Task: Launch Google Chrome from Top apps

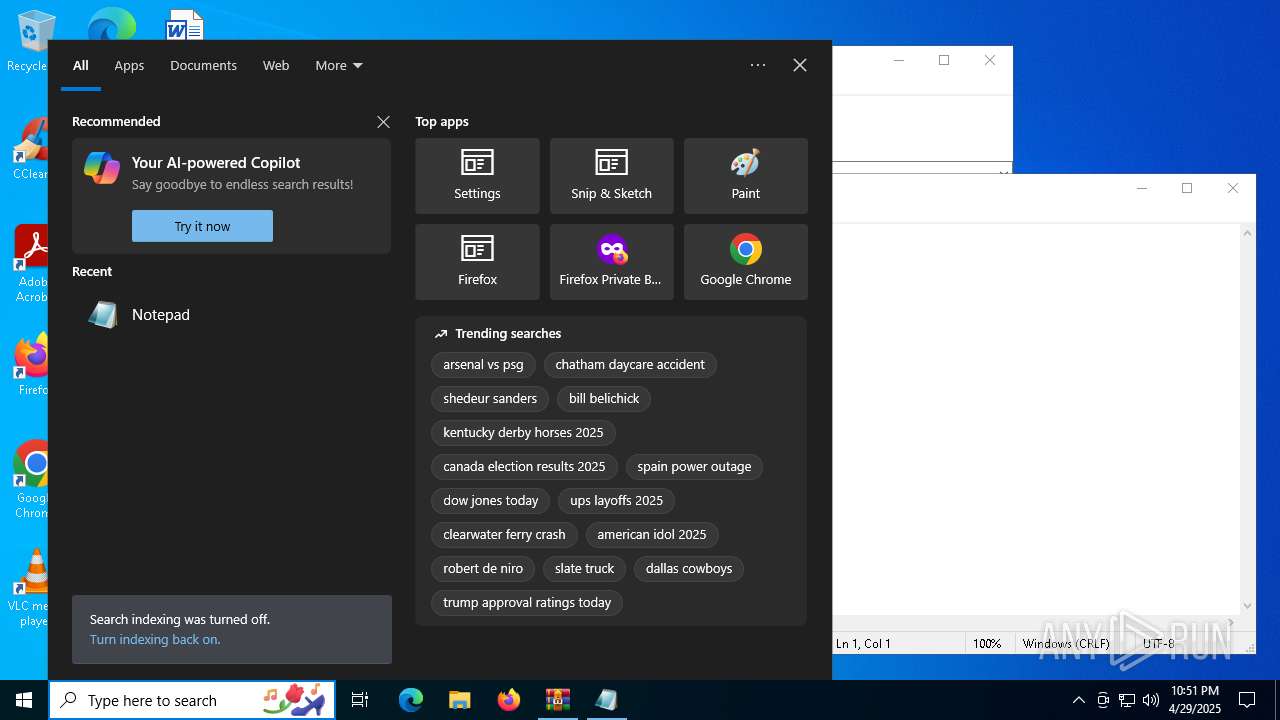Action: coord(745,262)
